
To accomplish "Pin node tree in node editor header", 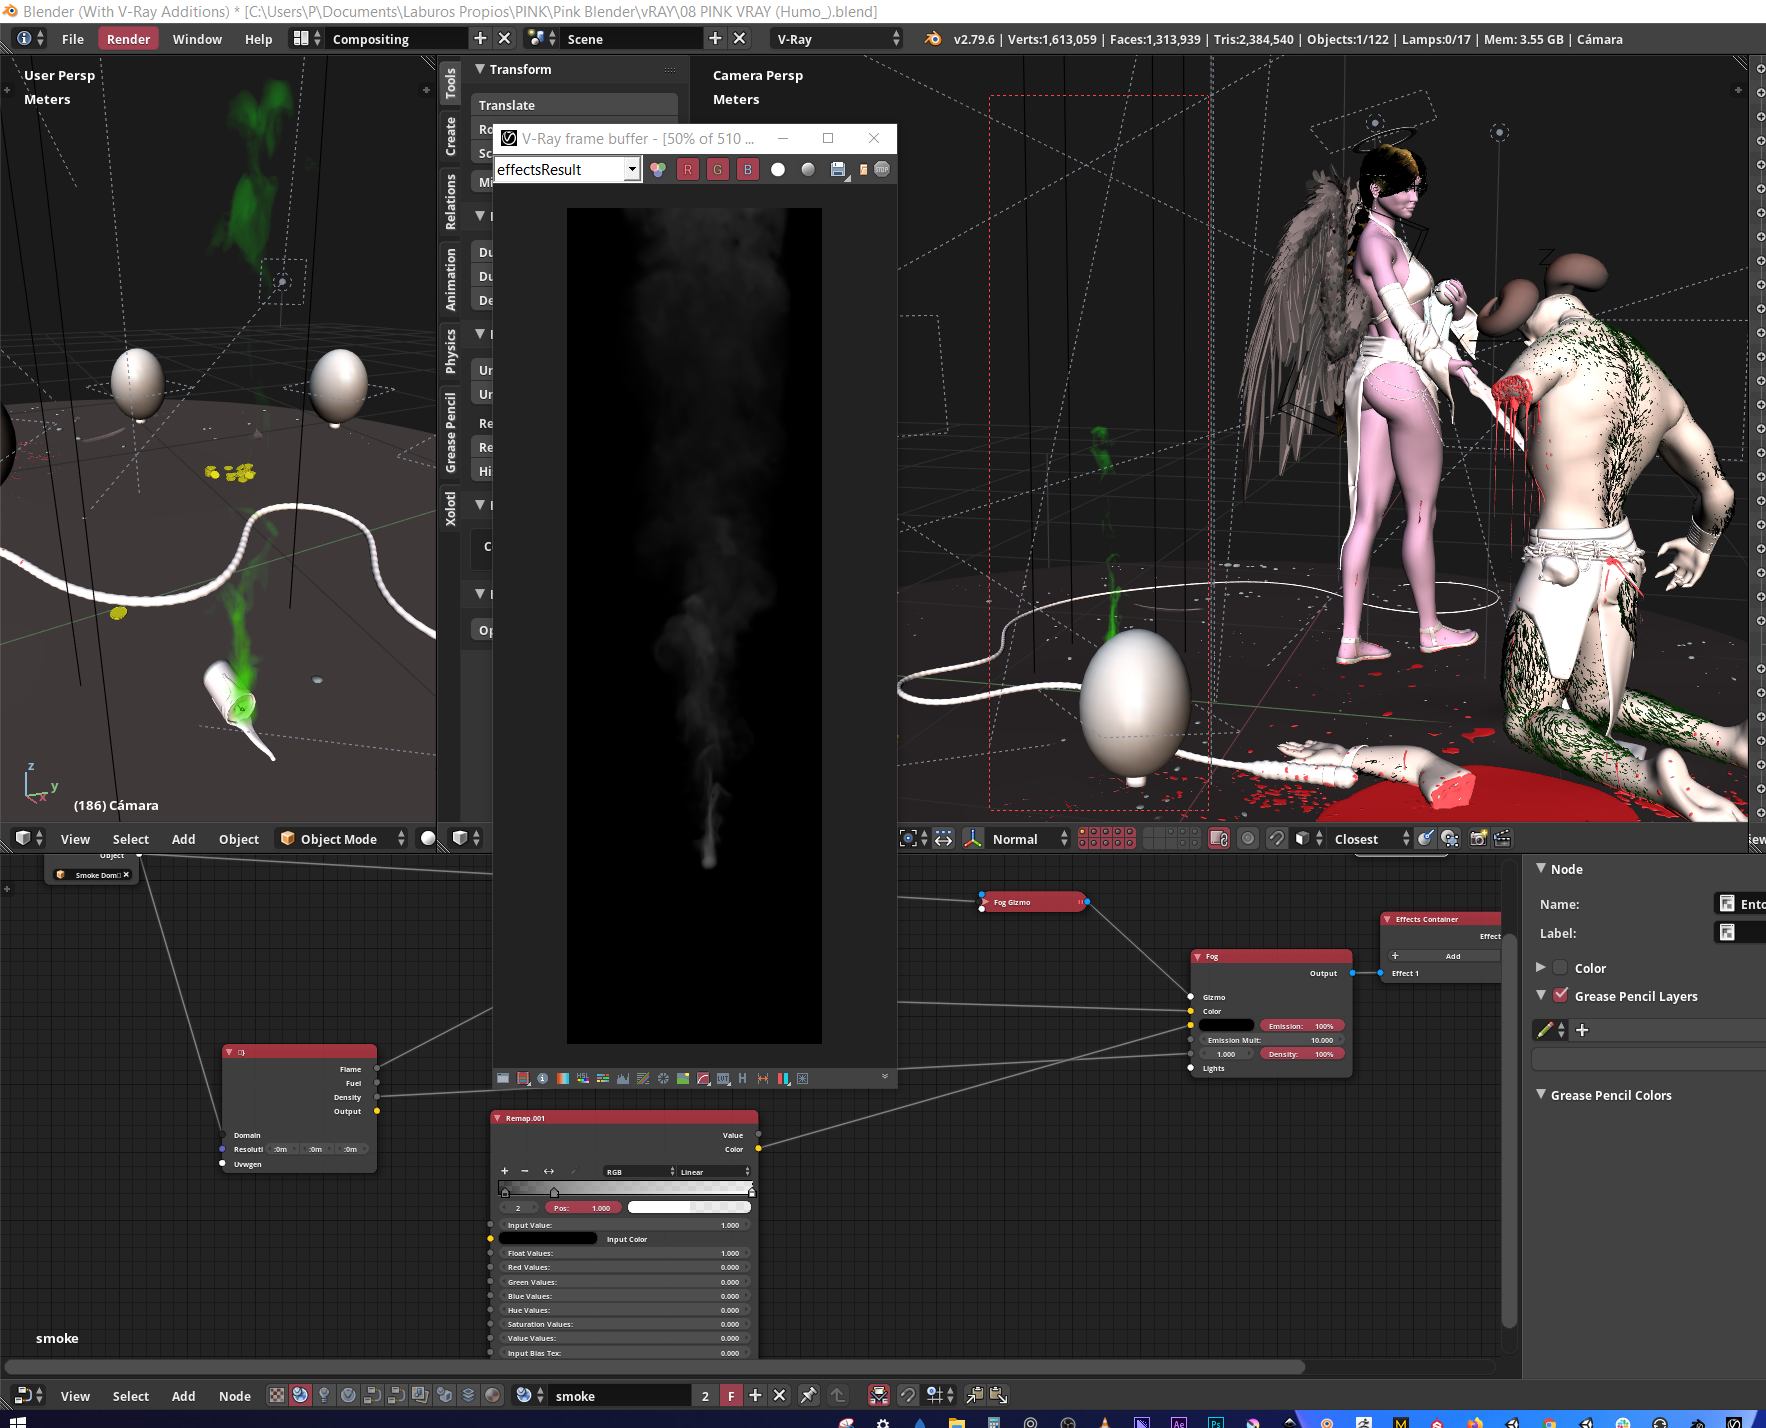I will tap(808, 1395).
